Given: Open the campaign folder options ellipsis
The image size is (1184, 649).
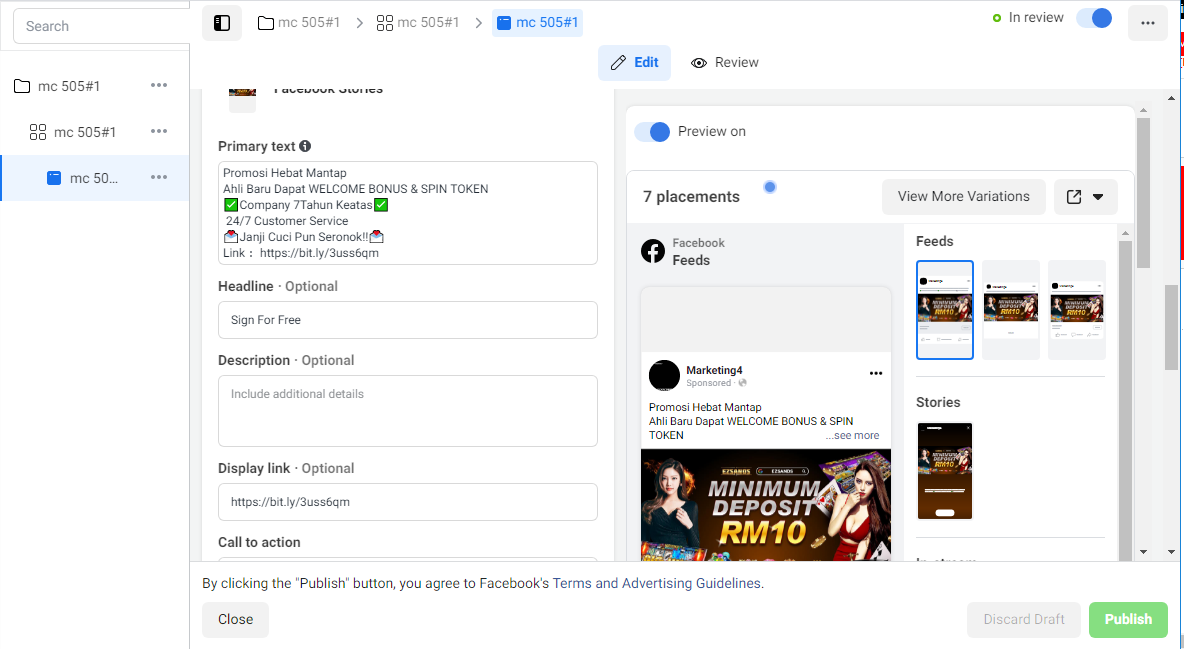Looking at the screenshot, I should 159,85.
